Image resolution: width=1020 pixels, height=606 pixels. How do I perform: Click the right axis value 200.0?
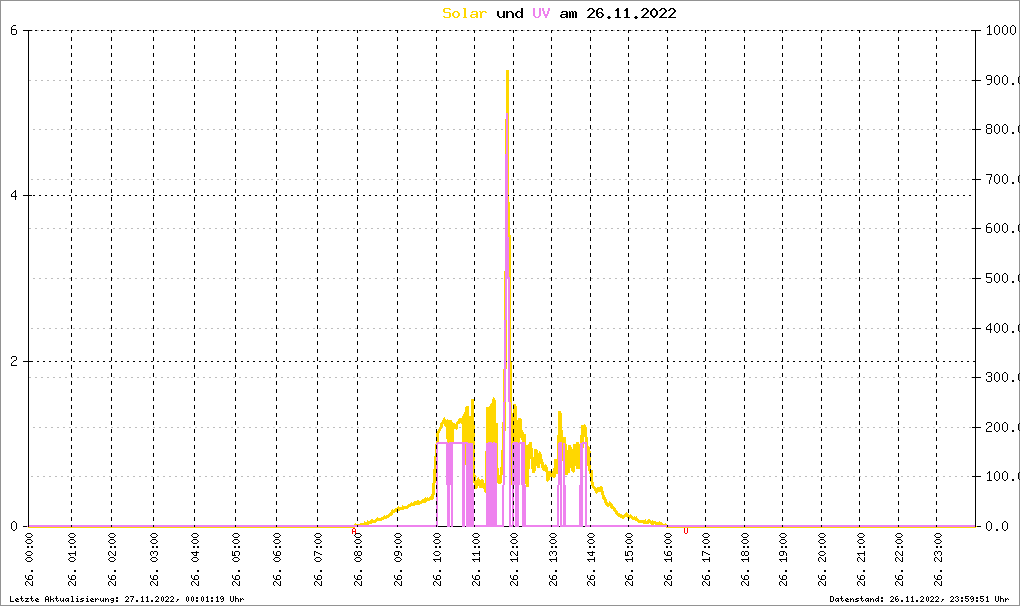coord(1002,427)
